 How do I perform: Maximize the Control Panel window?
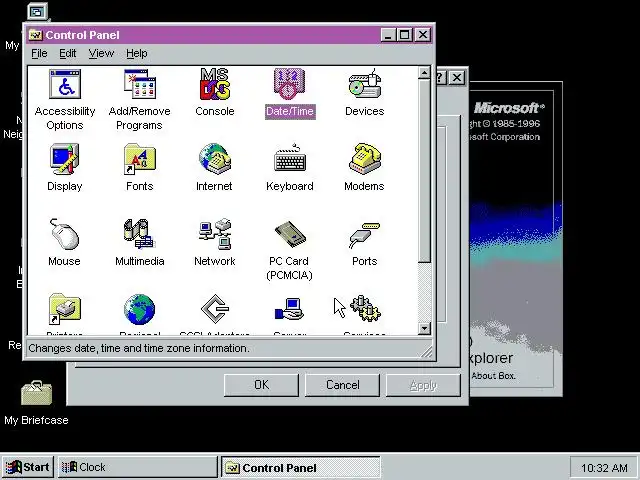pos(404,35)
